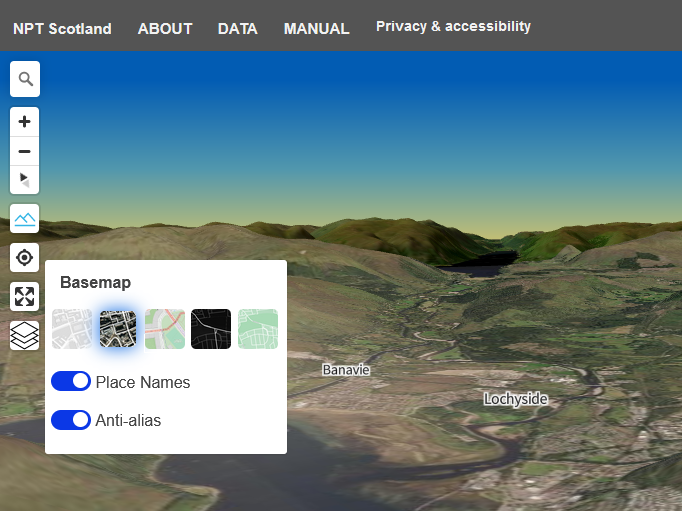Open the MANUAL page
This screenshot has width=682, height=511.
click(x=317, y=29)
